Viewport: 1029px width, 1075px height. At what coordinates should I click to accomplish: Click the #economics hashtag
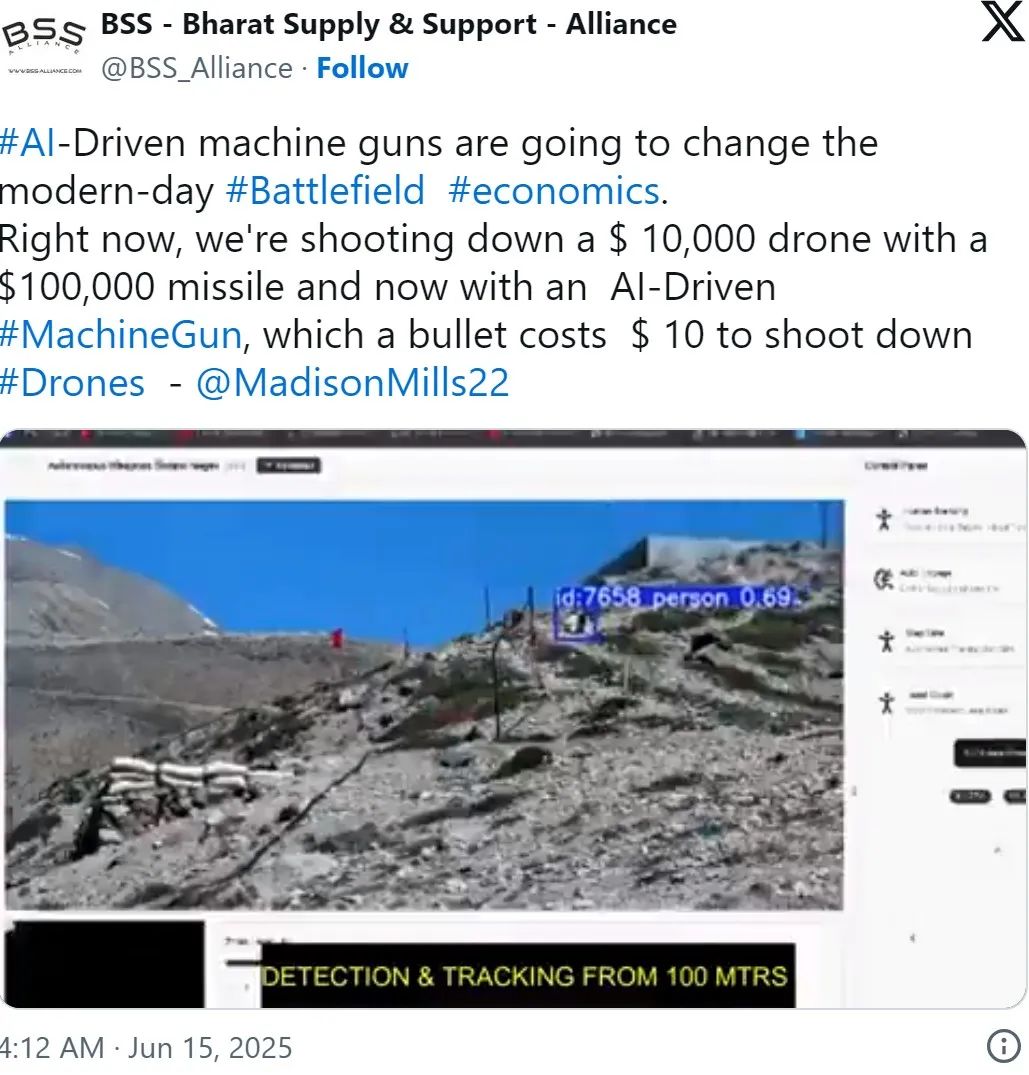(554, 191)
